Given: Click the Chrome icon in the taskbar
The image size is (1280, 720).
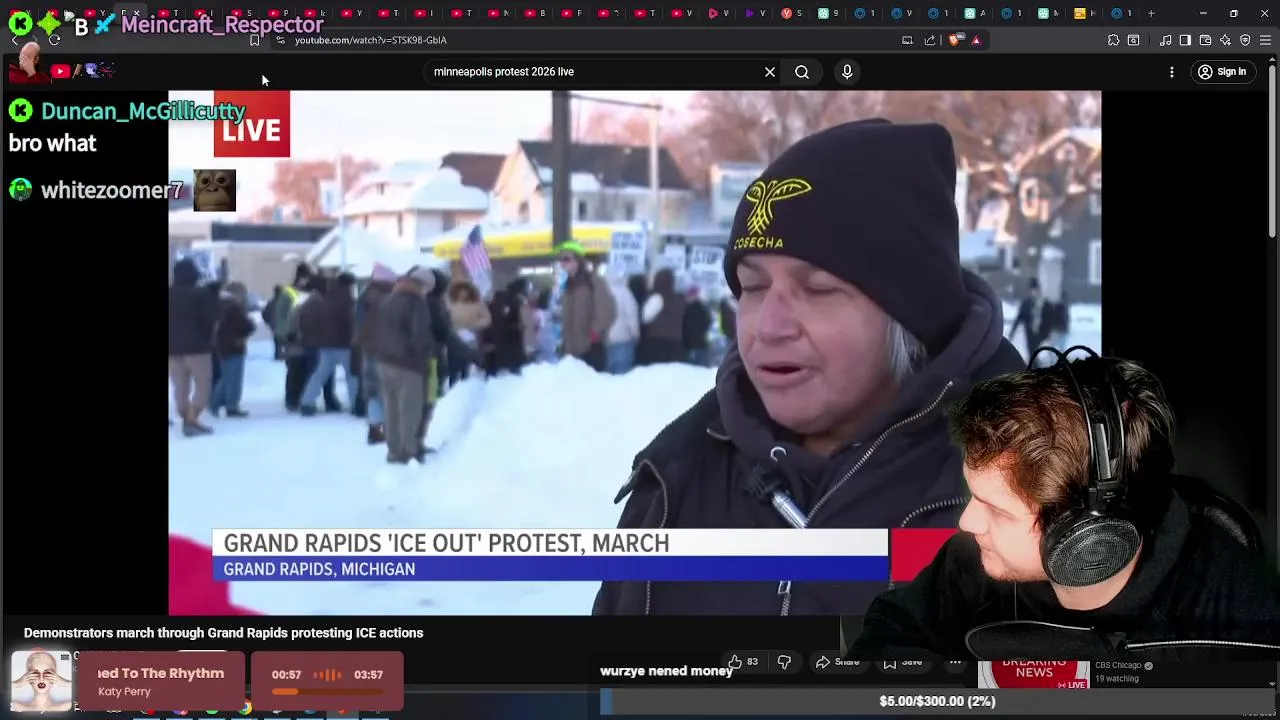Looking at the screenshot, I should tap(244, 709).
